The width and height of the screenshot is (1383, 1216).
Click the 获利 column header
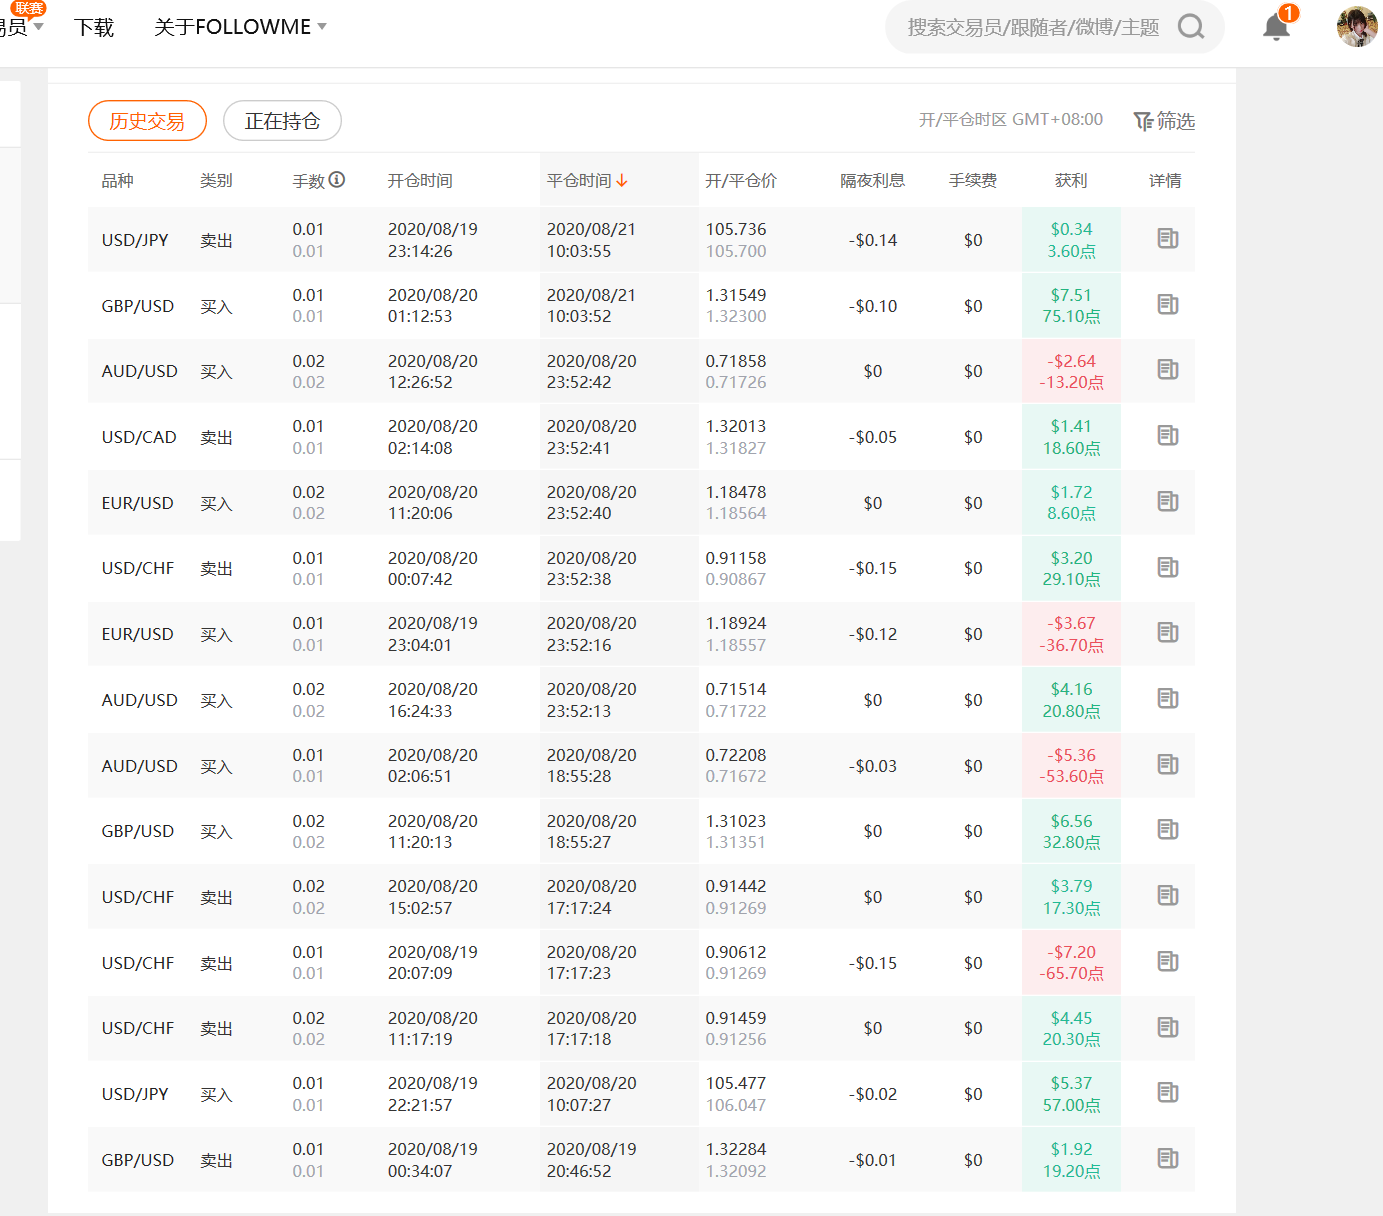click(1070, 181)
